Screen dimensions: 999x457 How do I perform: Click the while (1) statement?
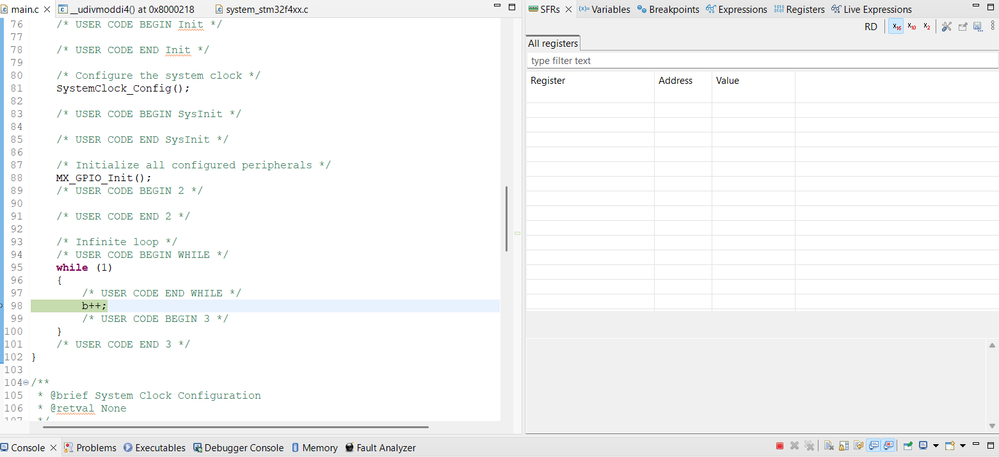[84, 268]
